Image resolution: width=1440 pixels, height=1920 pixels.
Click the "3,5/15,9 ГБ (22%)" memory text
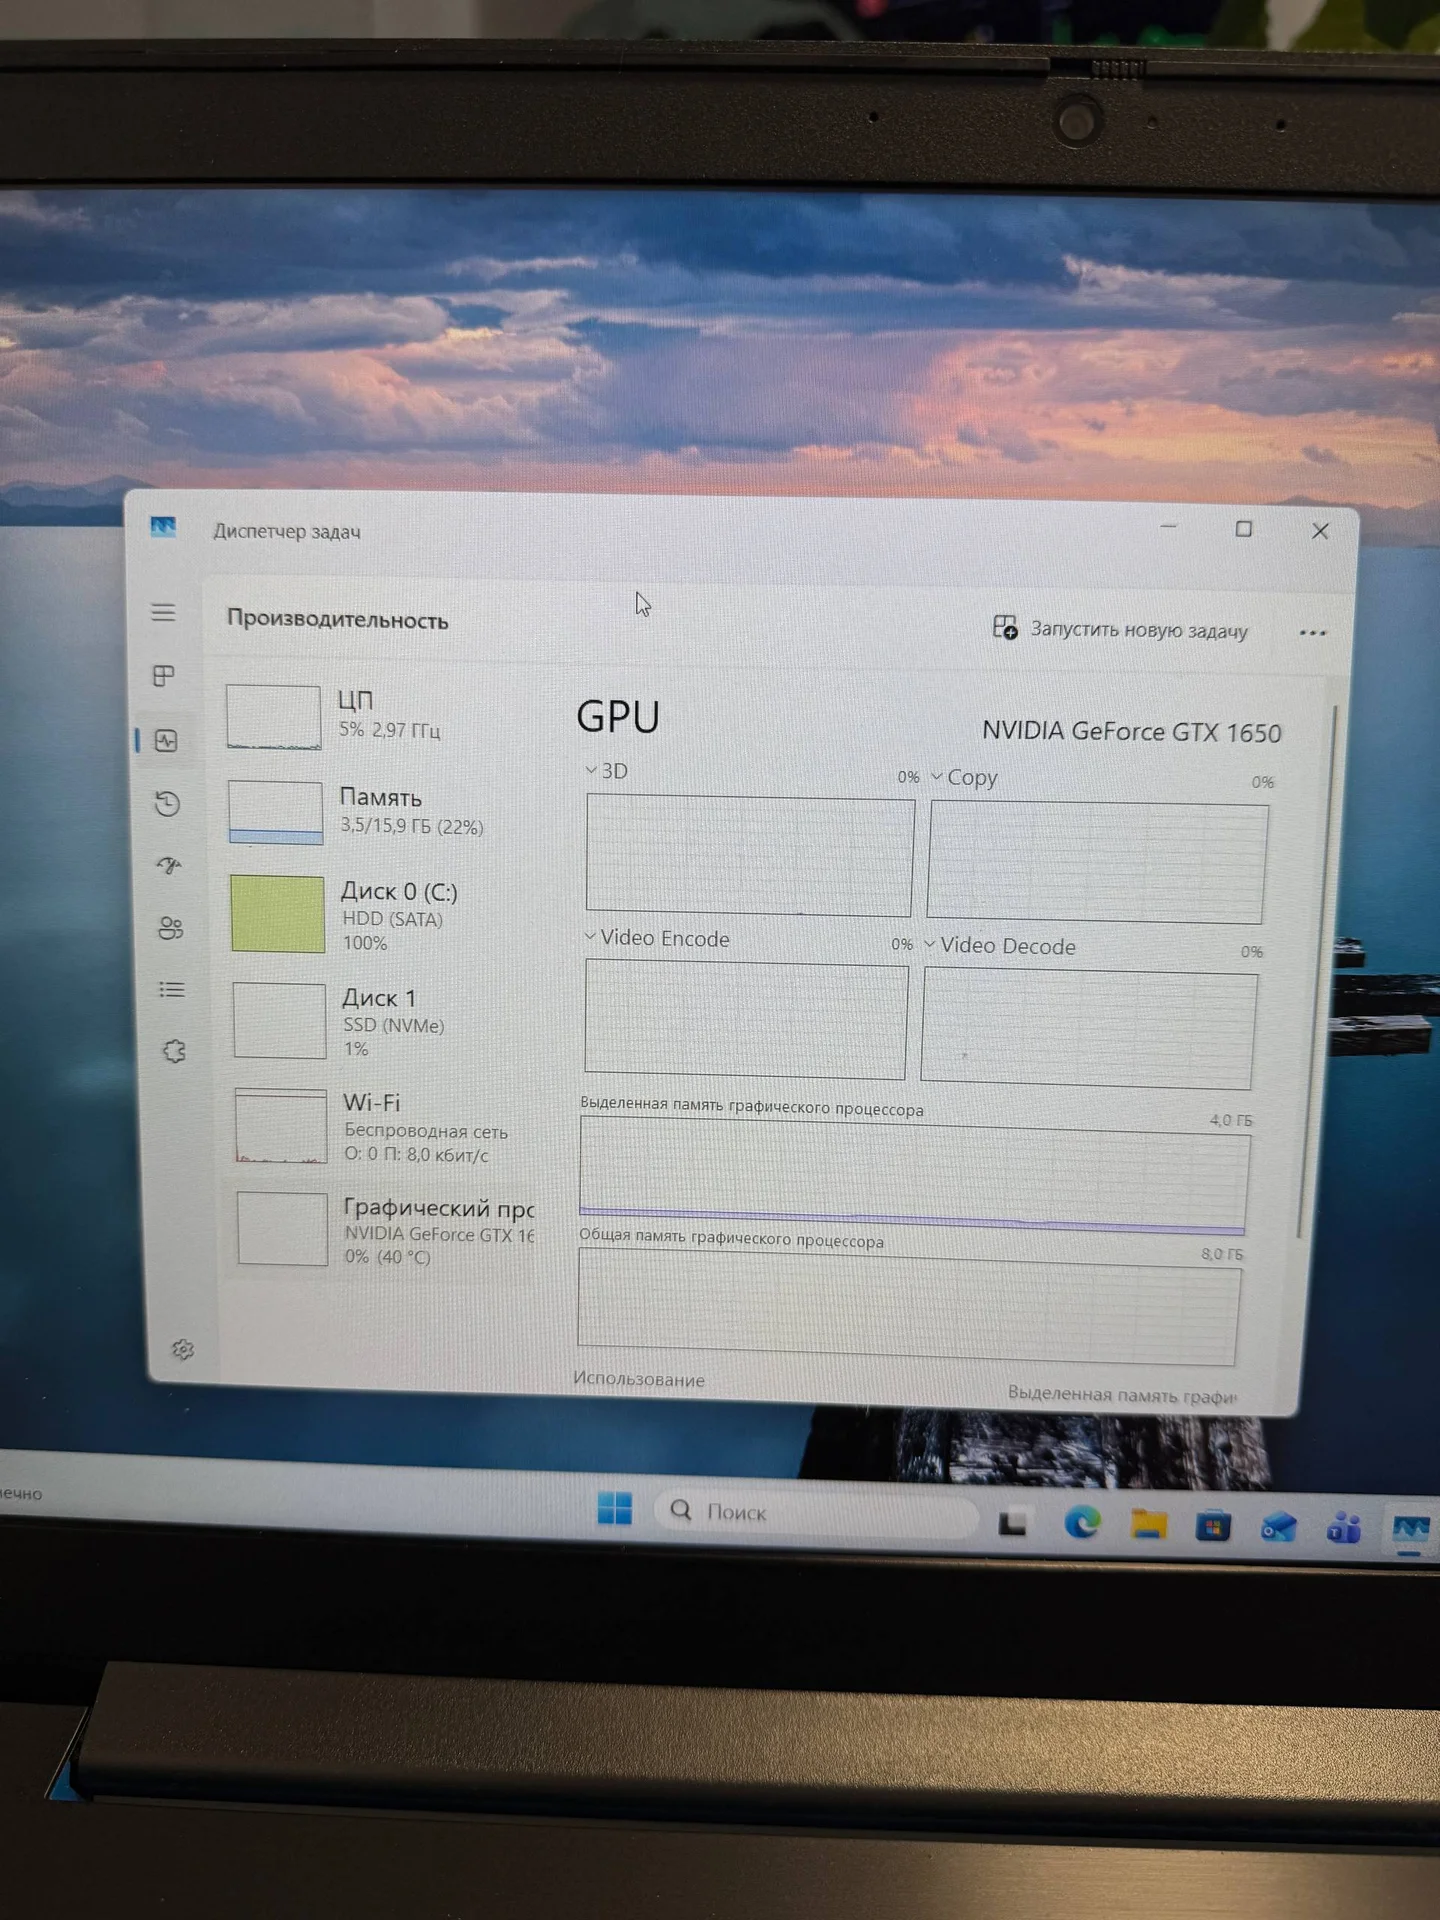(412, 826)
